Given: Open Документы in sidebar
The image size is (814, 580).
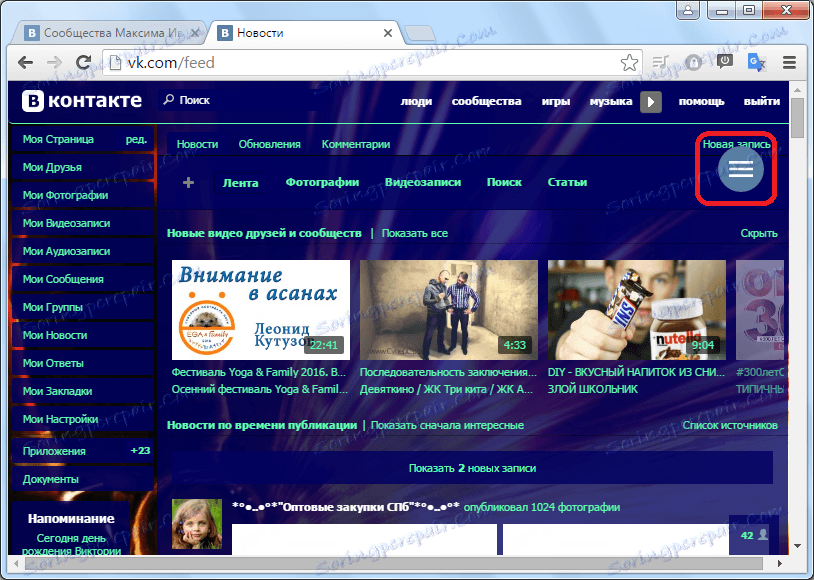Looking at the screenshot, I should click(83, 479).
